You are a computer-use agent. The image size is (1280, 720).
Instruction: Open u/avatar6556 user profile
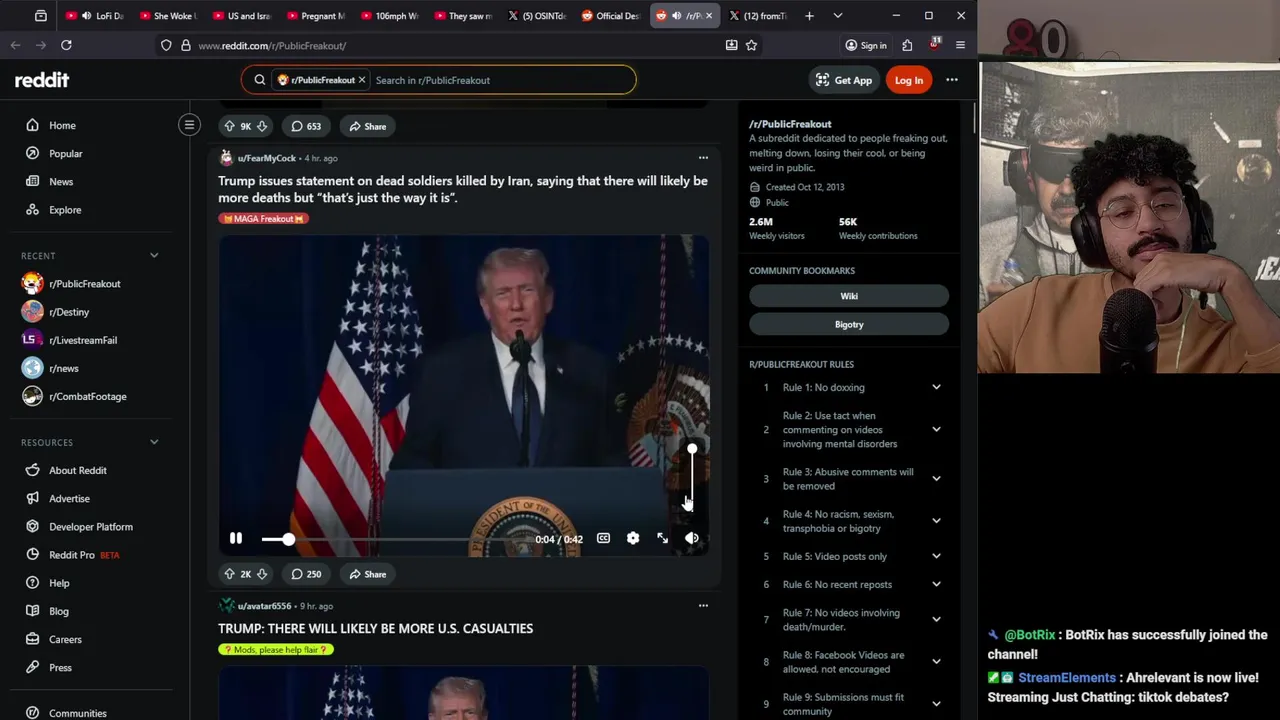point(264,606)
